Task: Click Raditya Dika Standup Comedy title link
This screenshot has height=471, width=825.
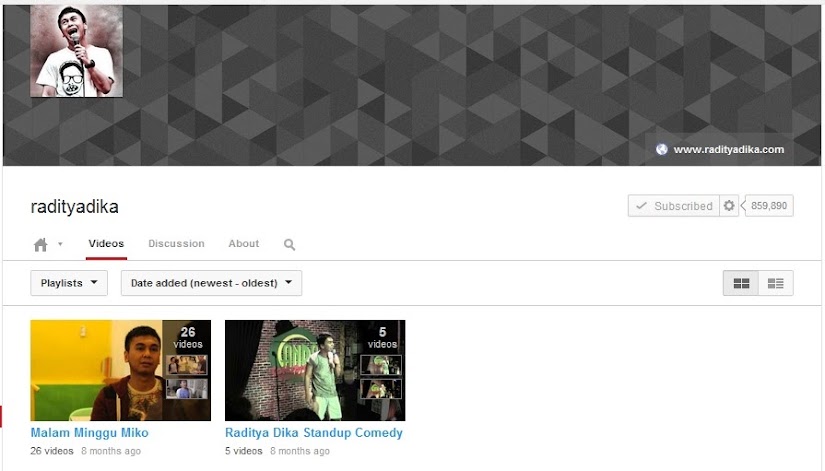Action: coord(314,433)
